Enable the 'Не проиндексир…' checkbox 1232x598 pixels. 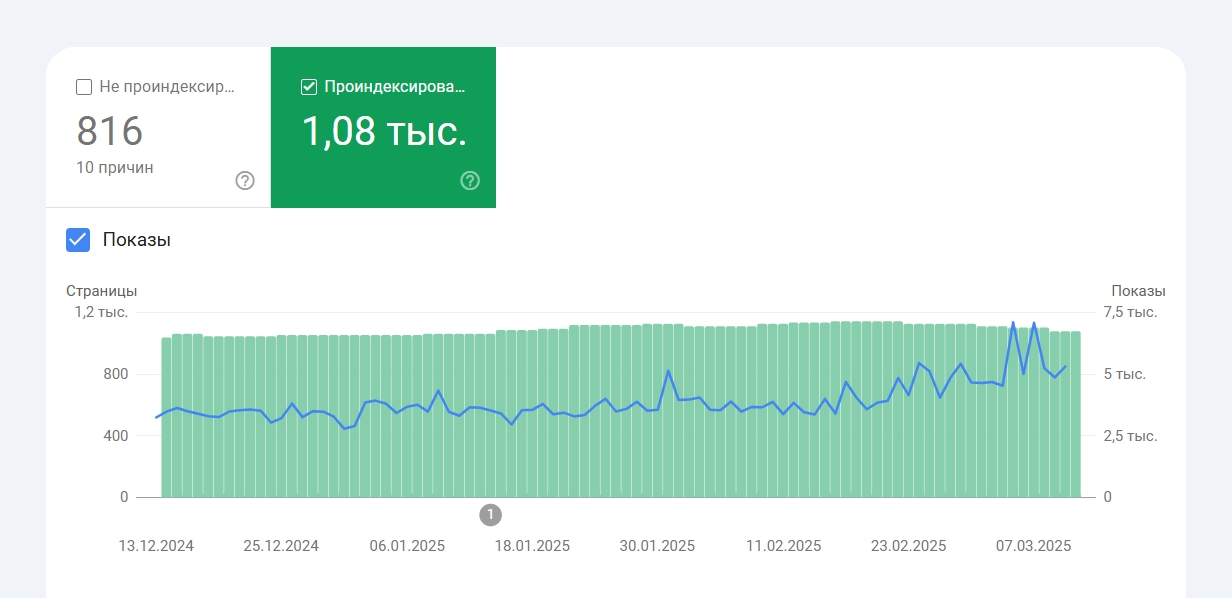(x=85, y=87)
